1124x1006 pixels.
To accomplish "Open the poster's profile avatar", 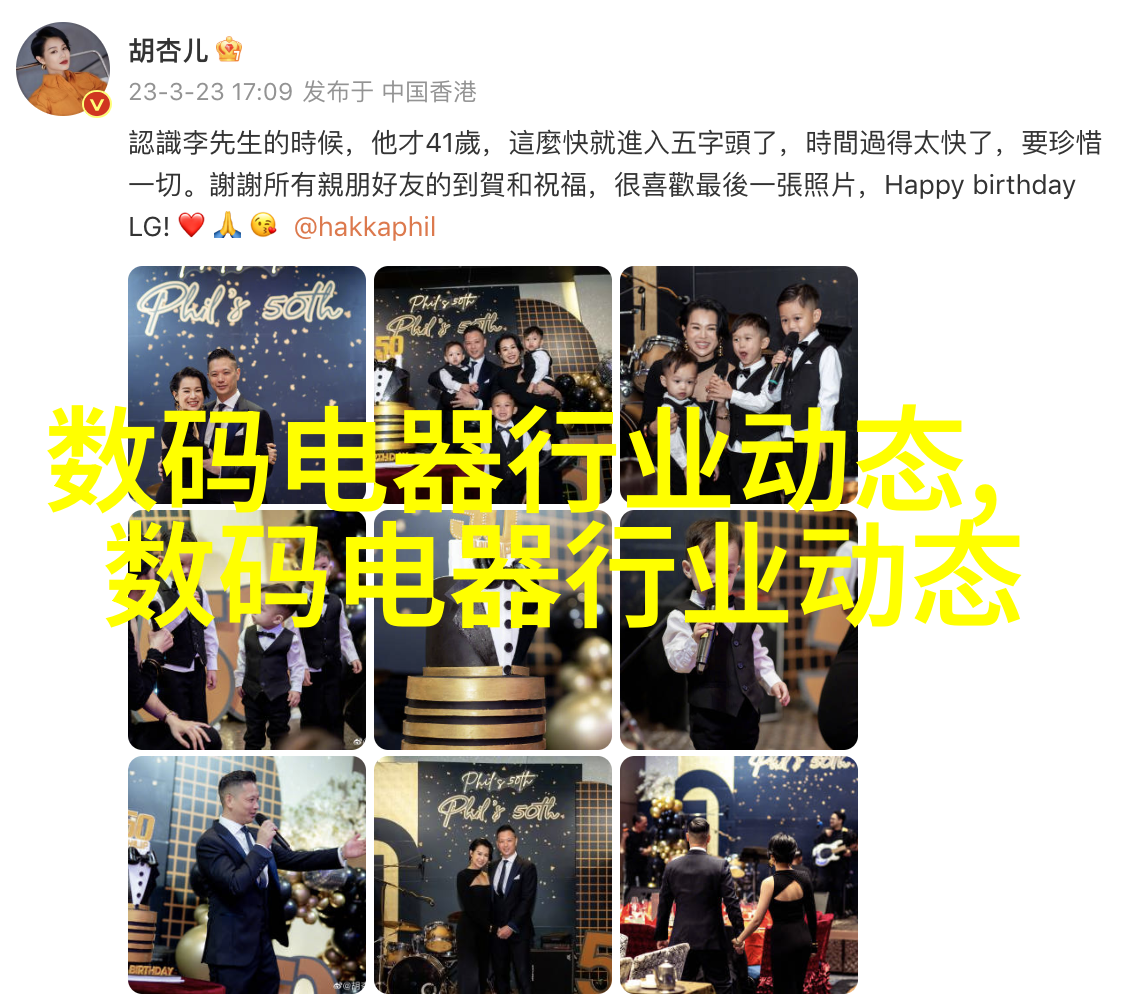I will click(x=63, y=69).
